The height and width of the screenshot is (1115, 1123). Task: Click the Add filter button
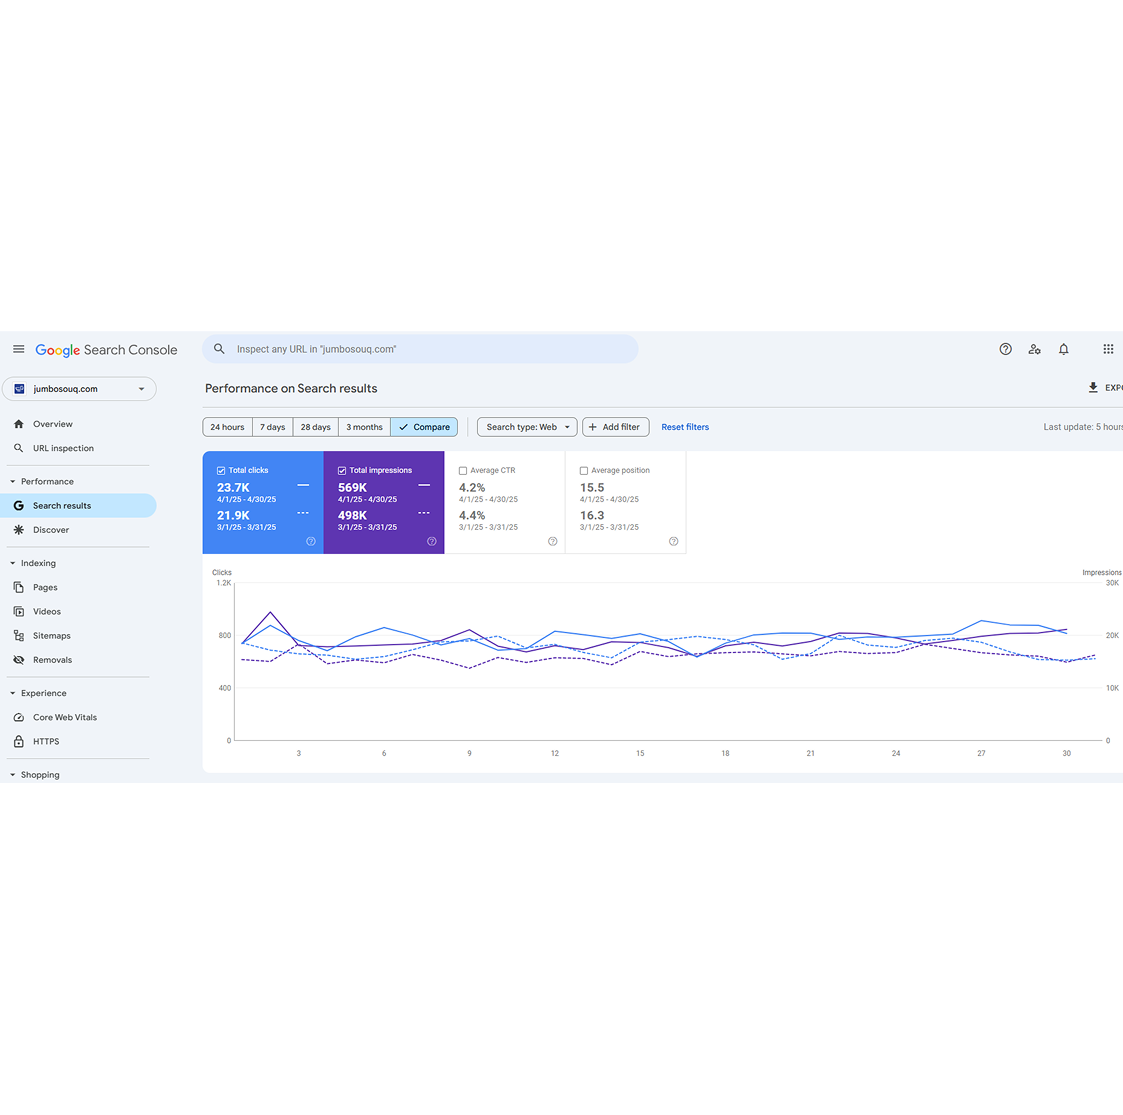(x=615, y=427)
